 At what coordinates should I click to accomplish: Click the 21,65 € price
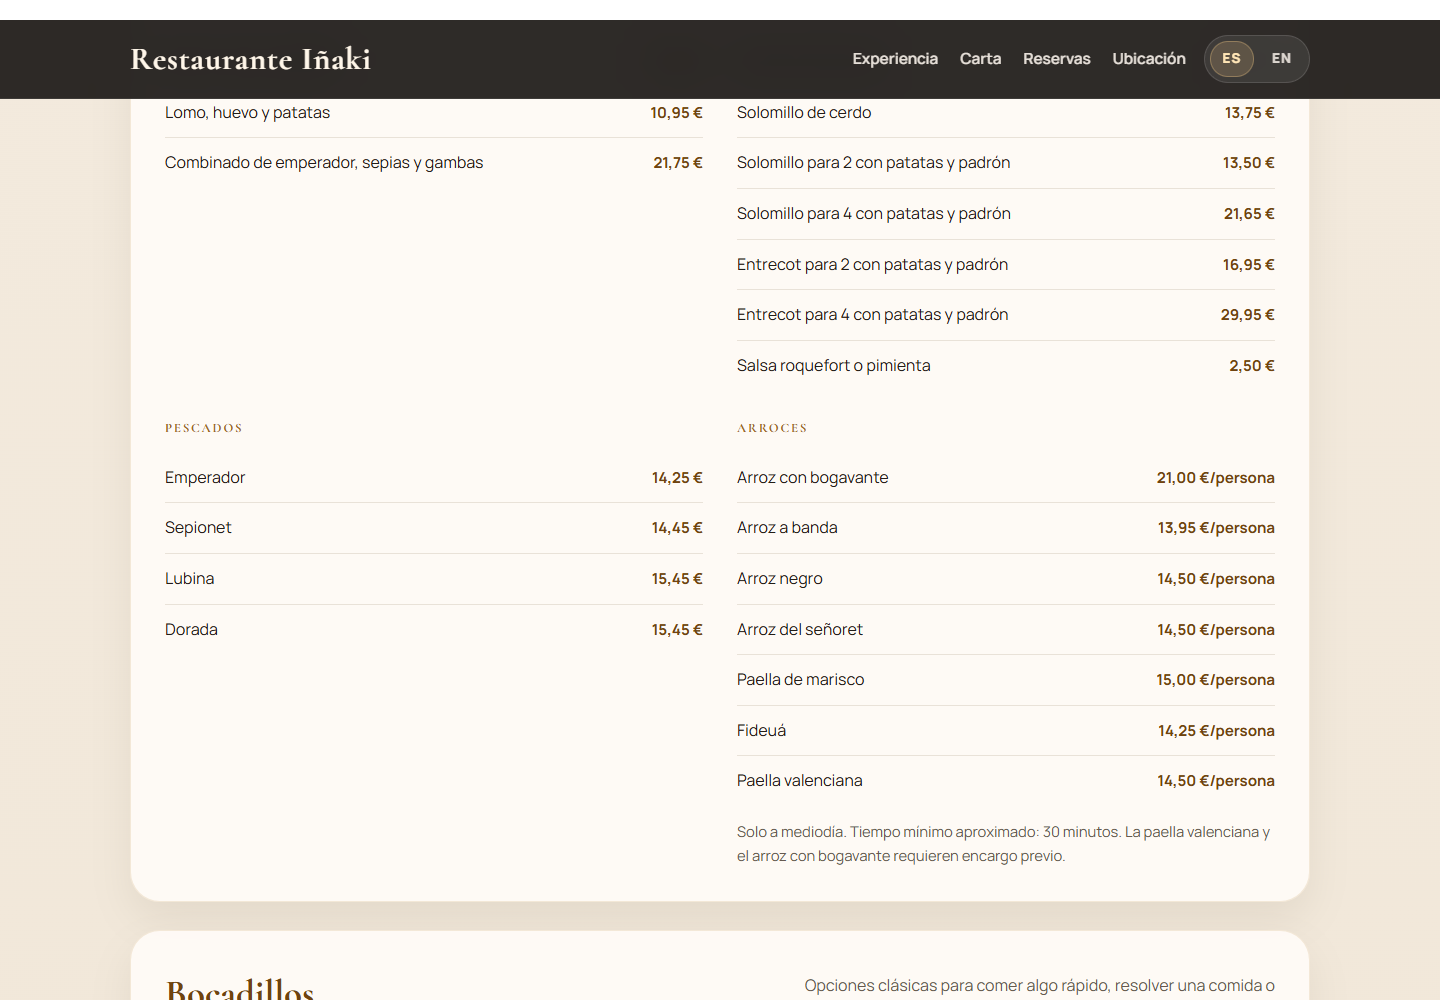coord(1249,214)
